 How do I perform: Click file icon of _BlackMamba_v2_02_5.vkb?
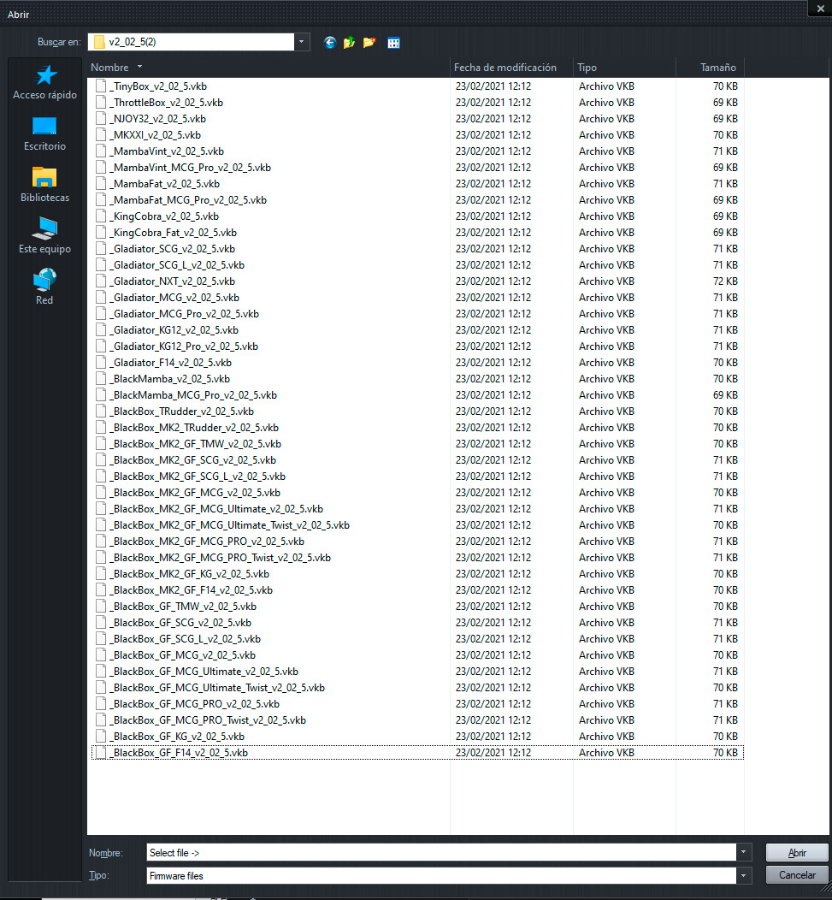coord(101,379)
